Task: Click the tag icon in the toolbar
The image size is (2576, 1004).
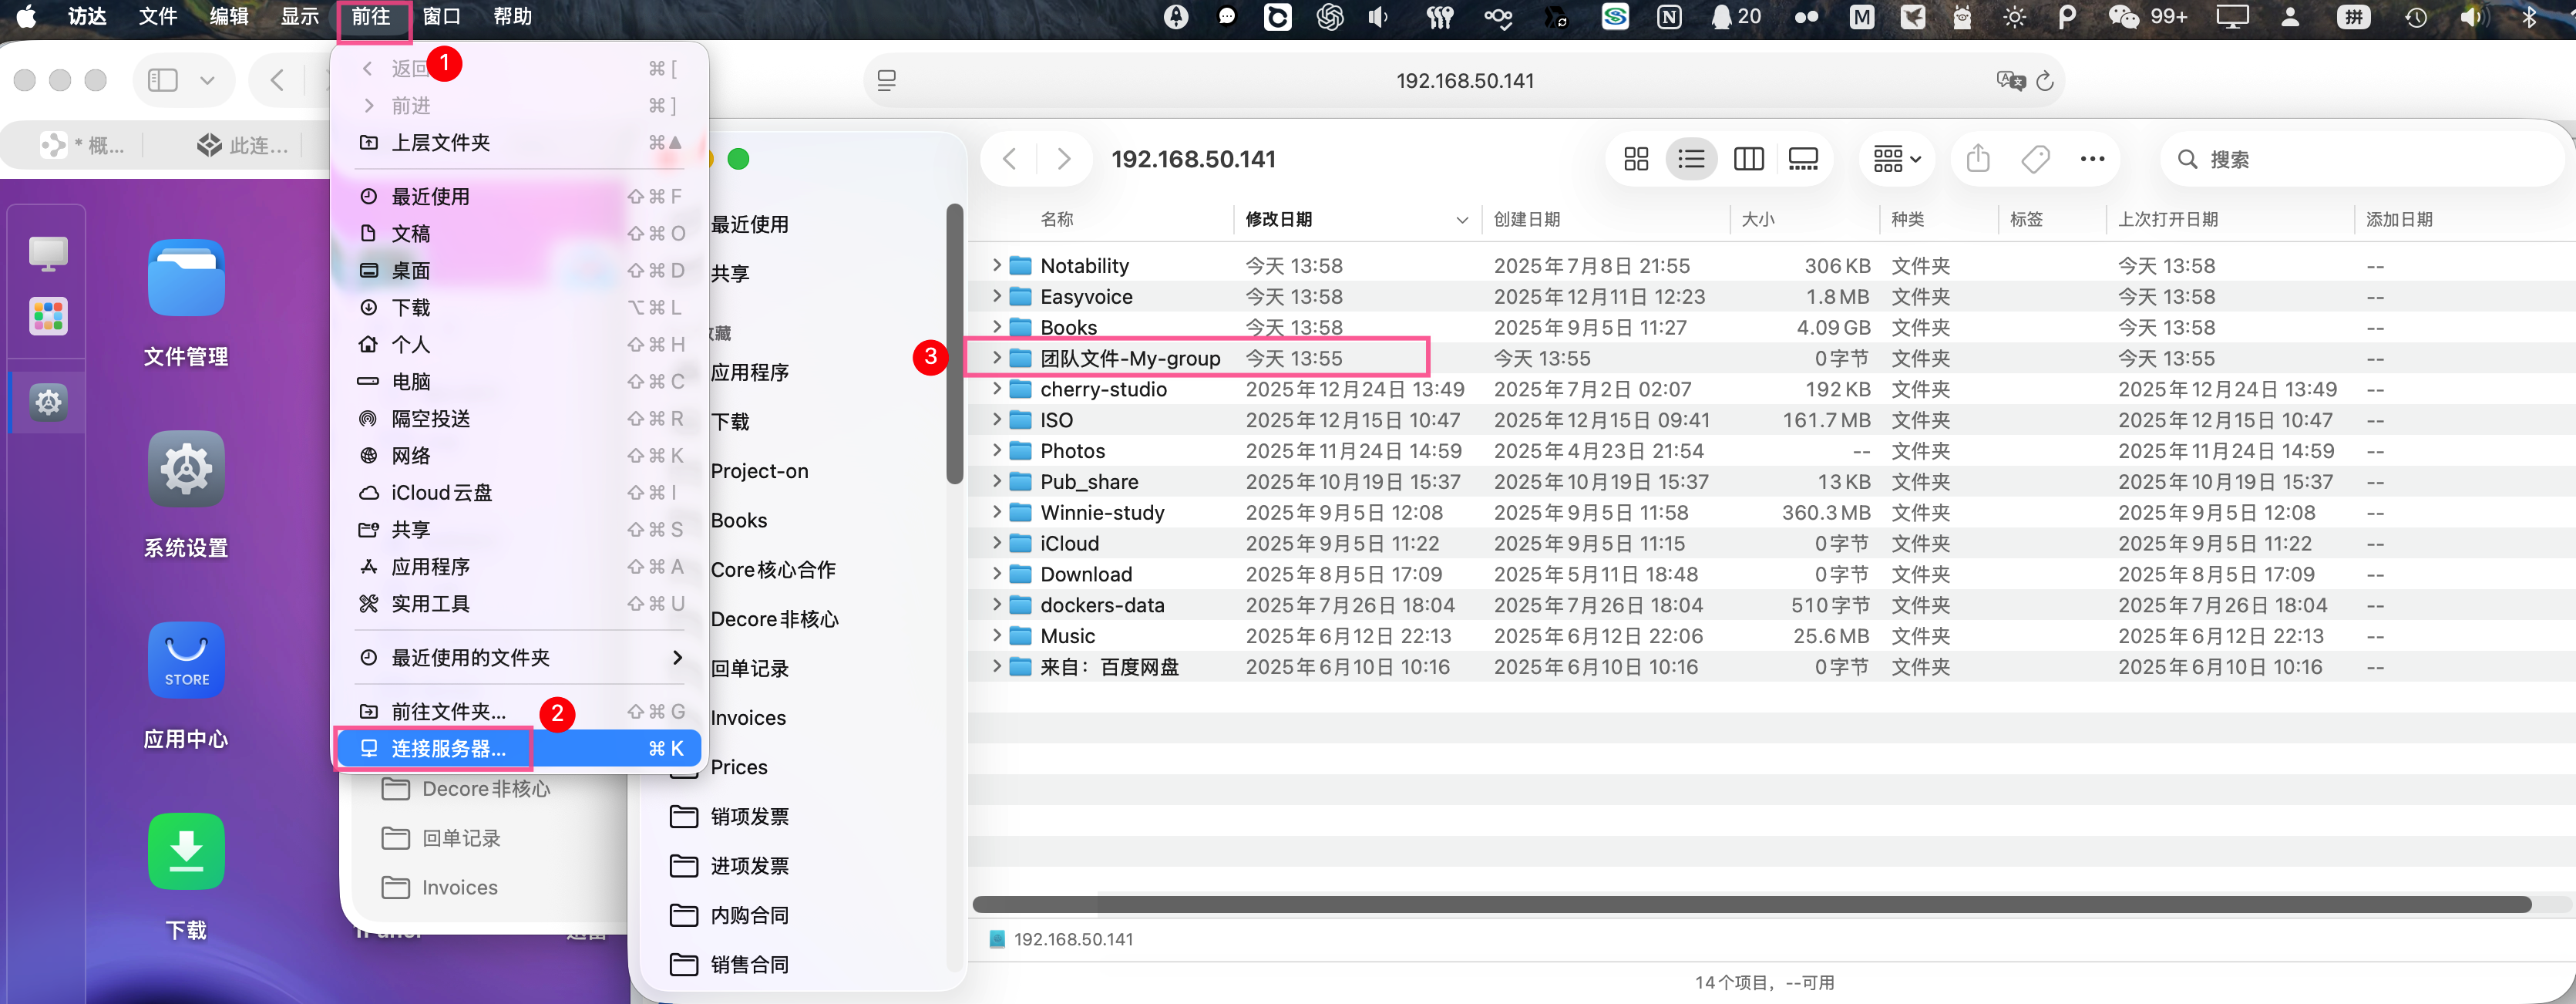Action: pos(2035,158)
